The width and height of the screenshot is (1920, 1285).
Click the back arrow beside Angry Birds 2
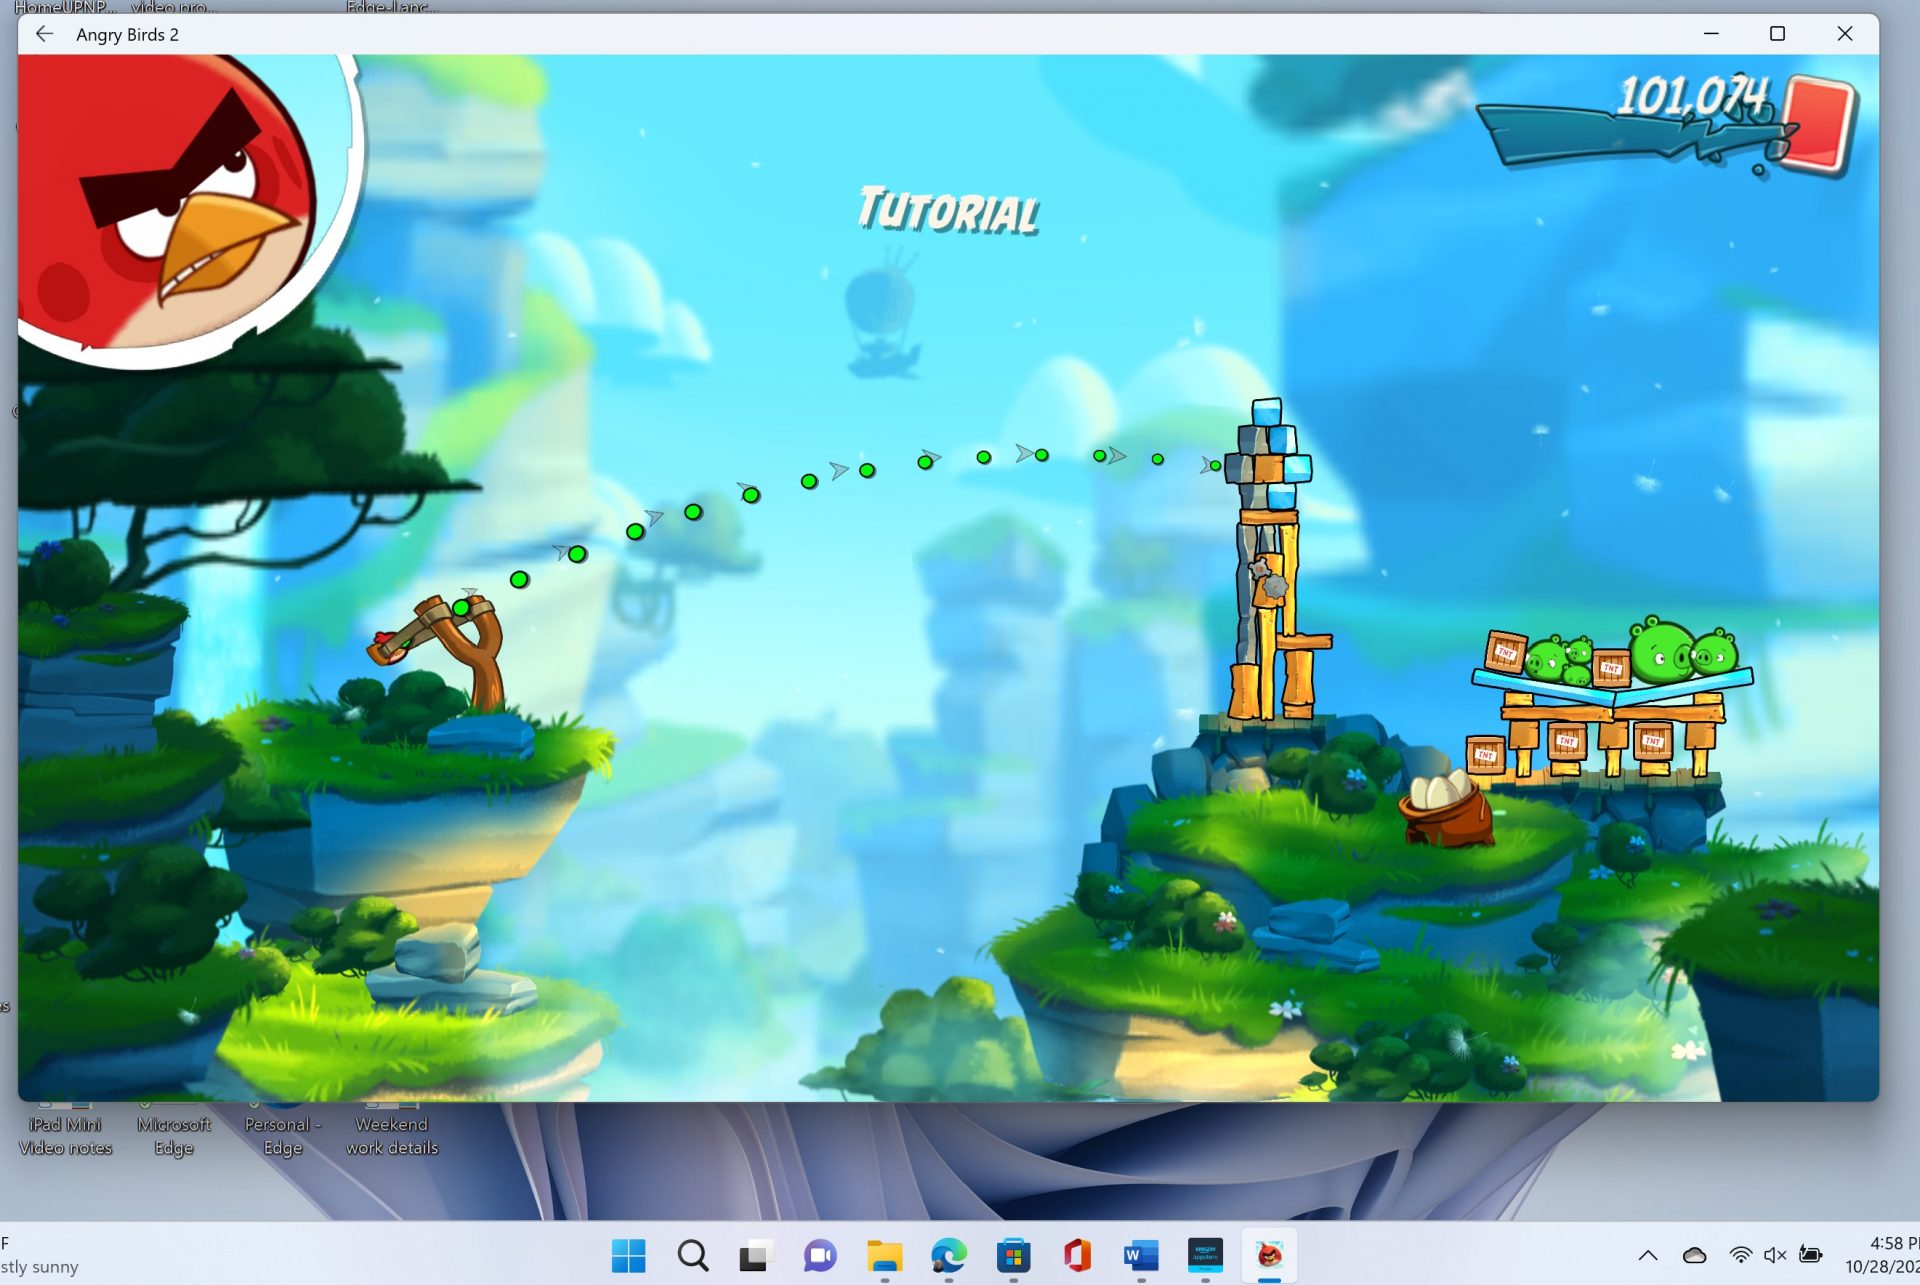(44, 34)
